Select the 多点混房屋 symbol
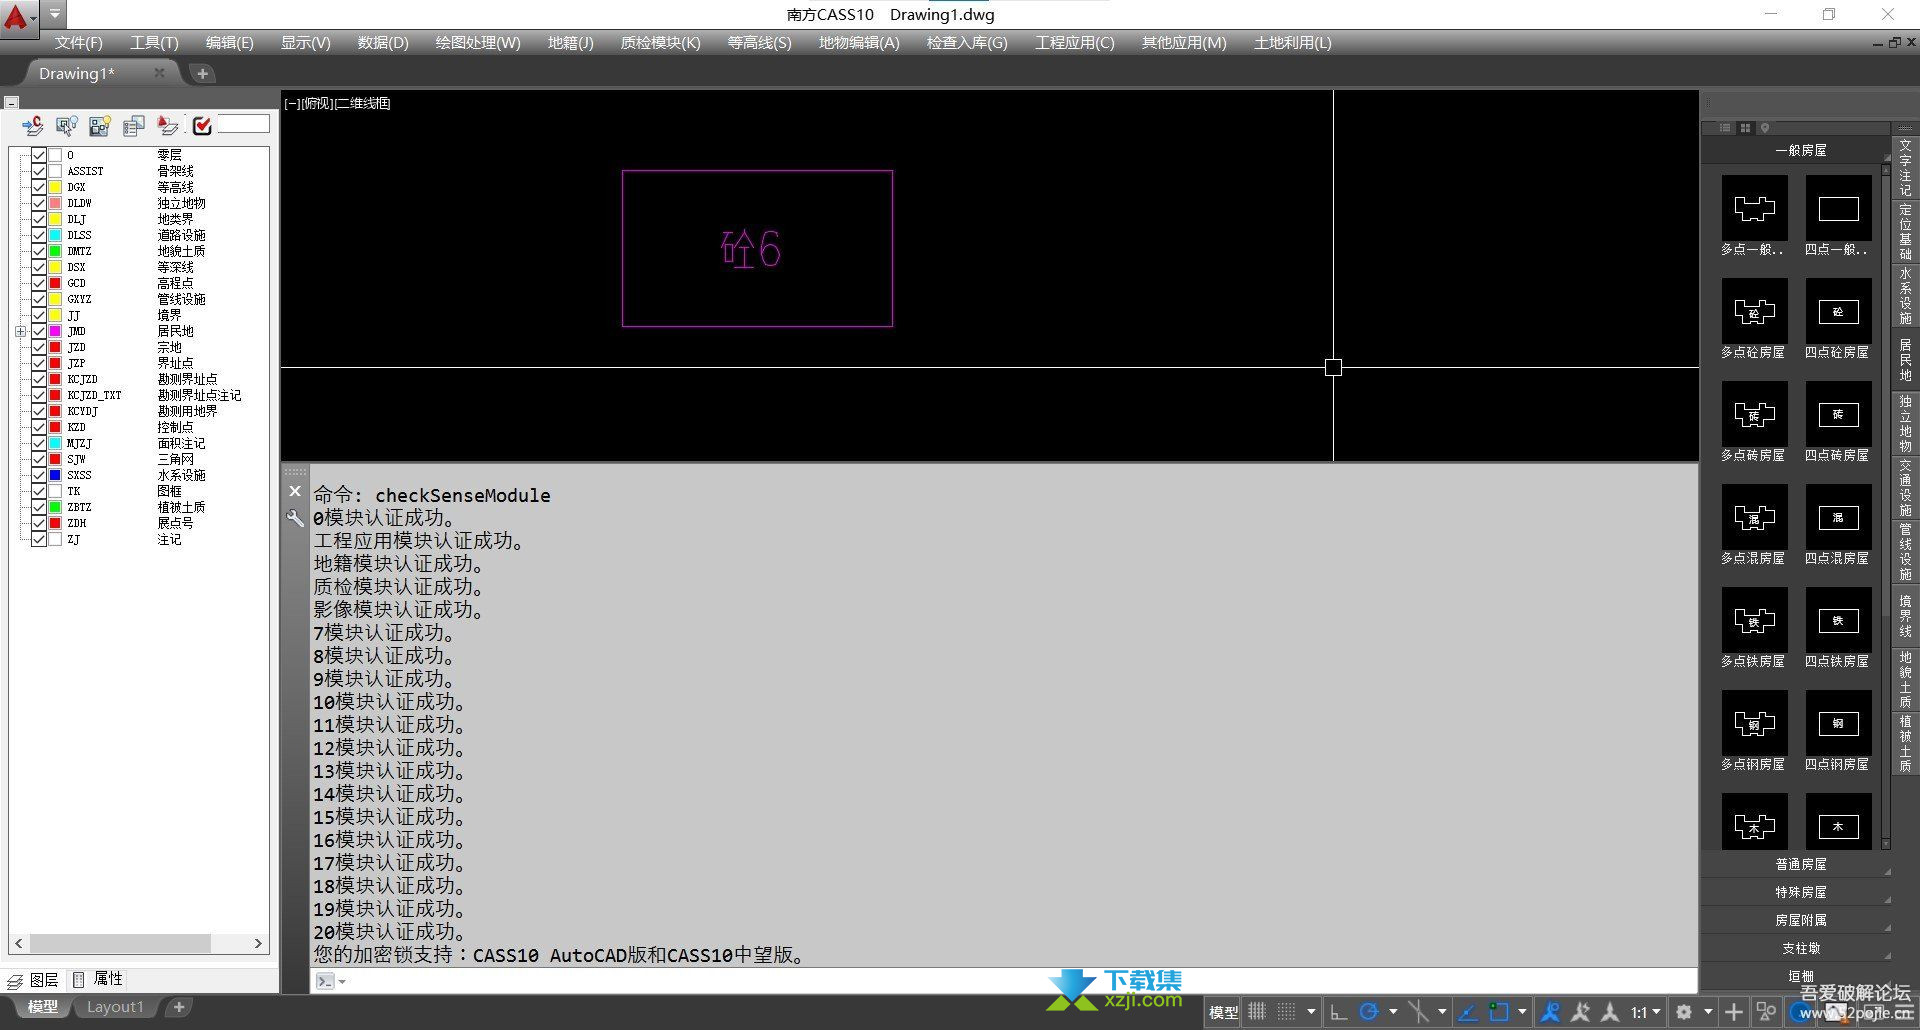The width and height of the screenshot is (1920, 1030). tap(1754, 517)
